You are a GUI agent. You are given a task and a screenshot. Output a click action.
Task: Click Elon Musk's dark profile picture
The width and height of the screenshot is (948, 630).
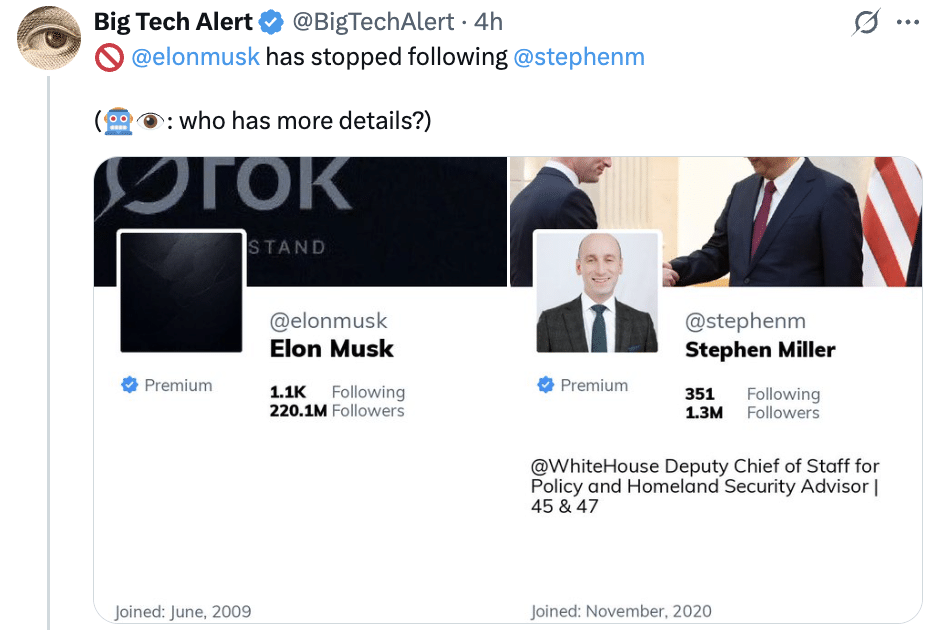pos(181,292)
